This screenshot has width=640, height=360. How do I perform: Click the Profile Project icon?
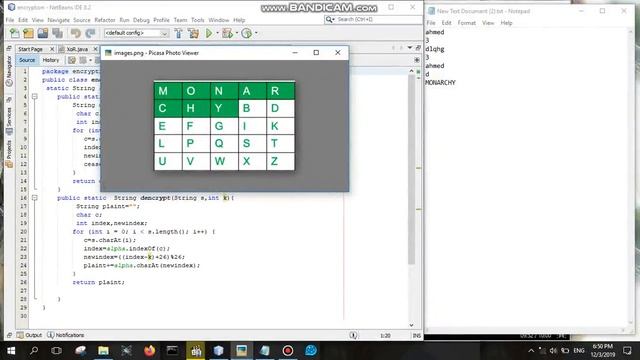click(x=247, y=33)
